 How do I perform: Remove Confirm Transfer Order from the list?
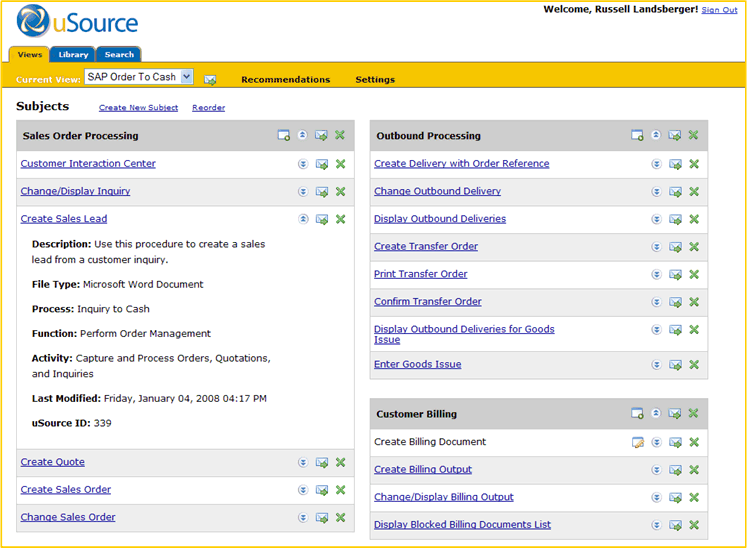[694, 302]
